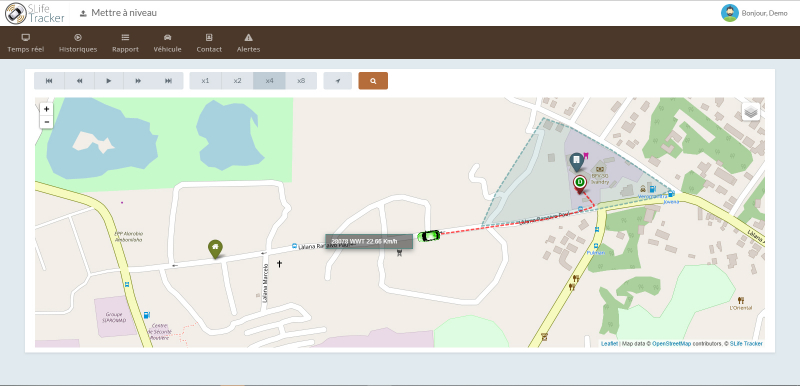Viewport: 800px width, 386px height.
Task: Click the green car marker on map
Action: coord(429,236)
